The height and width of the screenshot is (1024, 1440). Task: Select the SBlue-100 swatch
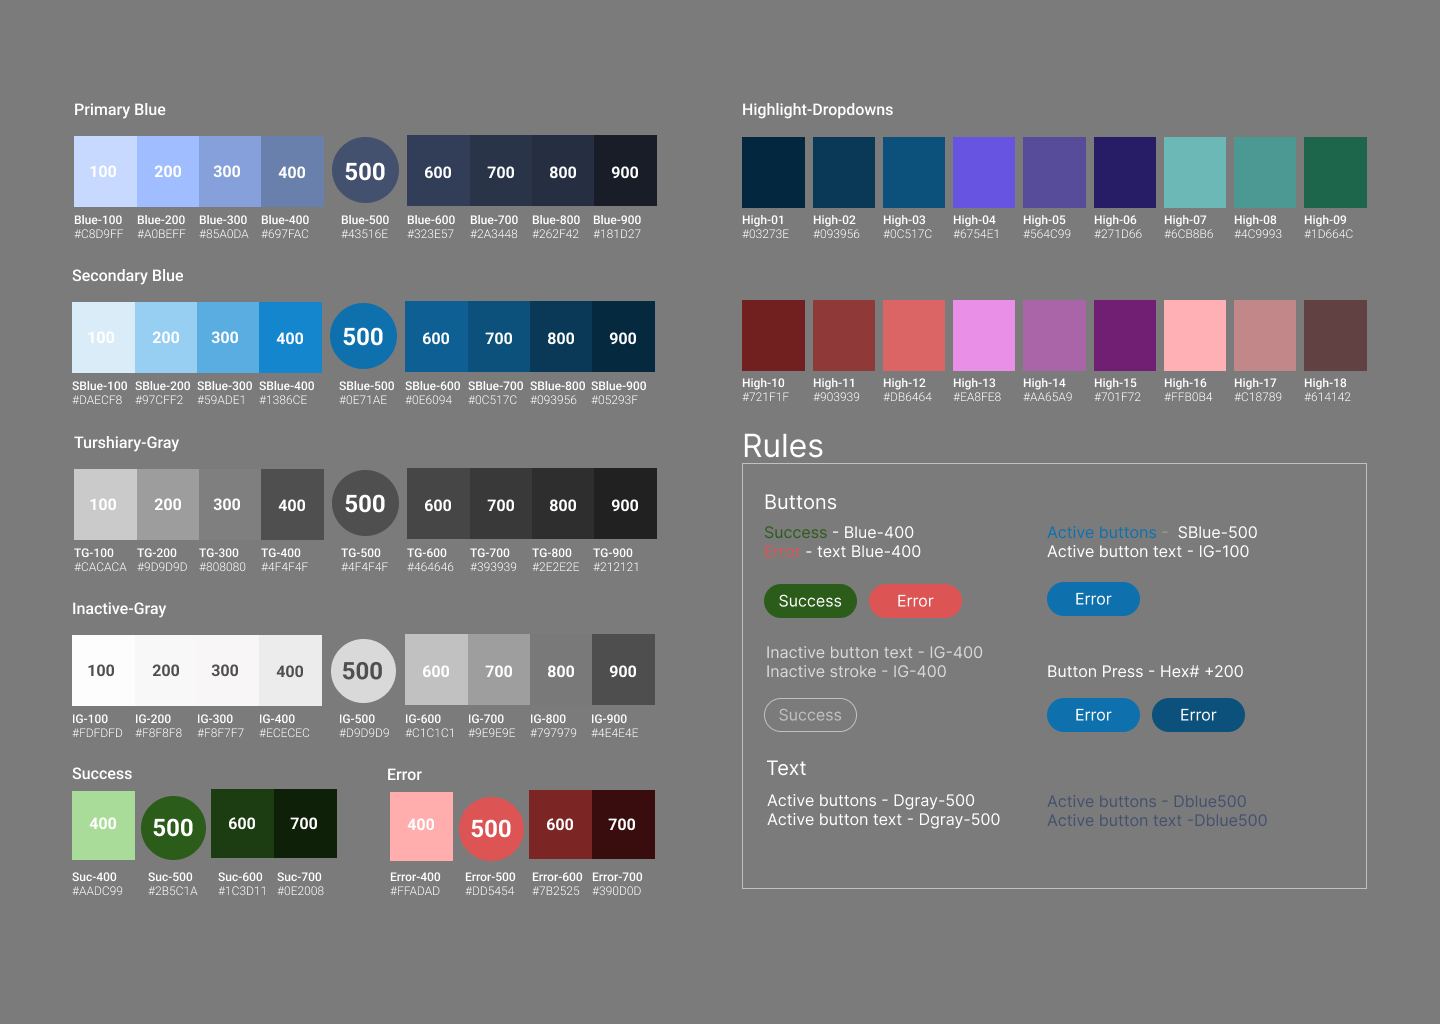pyautogui.click(x=103, y=337)
